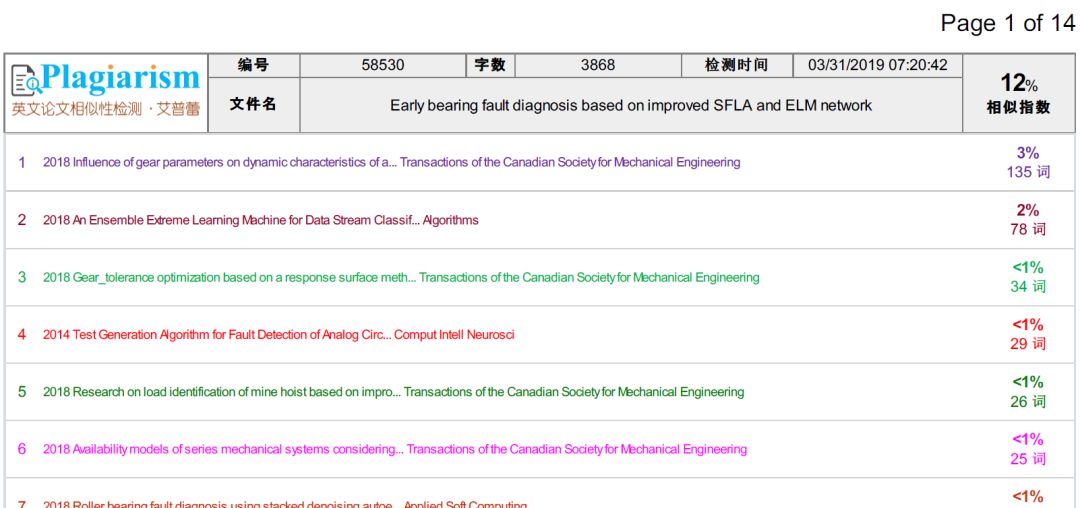Select the 2% 78-word match value
Viewport: 1080px width, 508px height.
(x=1027, y=220)
